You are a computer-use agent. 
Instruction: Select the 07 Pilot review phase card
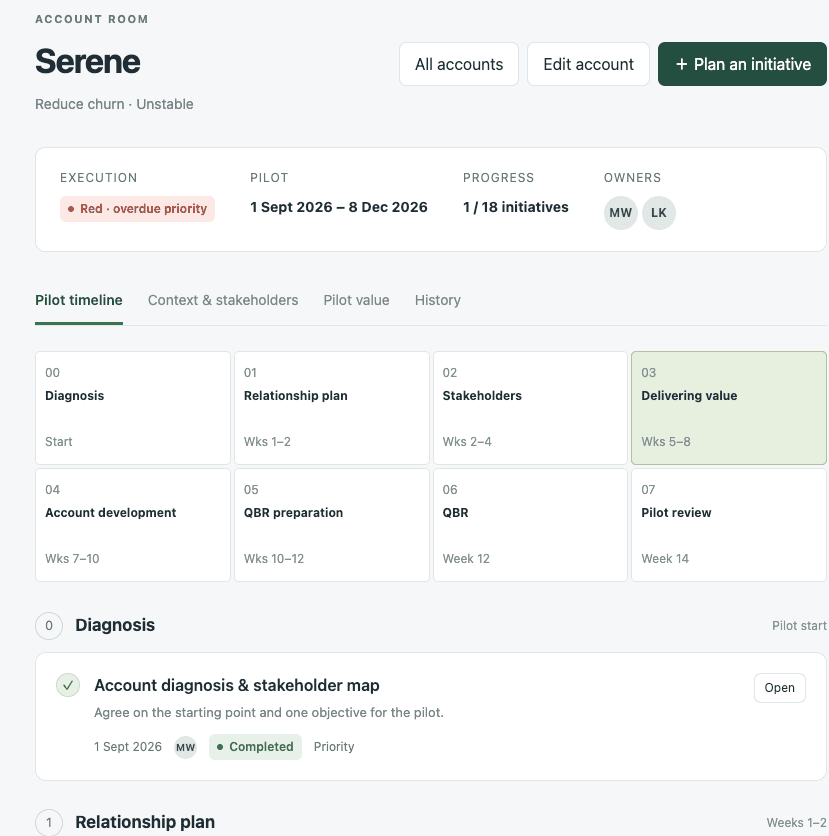[729, 525]
